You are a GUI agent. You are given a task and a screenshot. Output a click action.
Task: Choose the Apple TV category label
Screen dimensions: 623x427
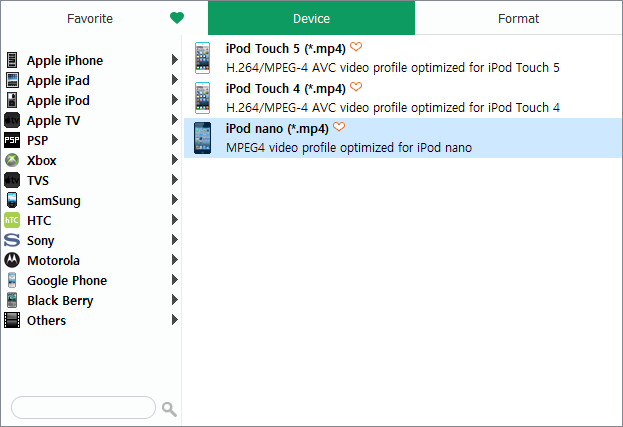[x=53, y=121]
